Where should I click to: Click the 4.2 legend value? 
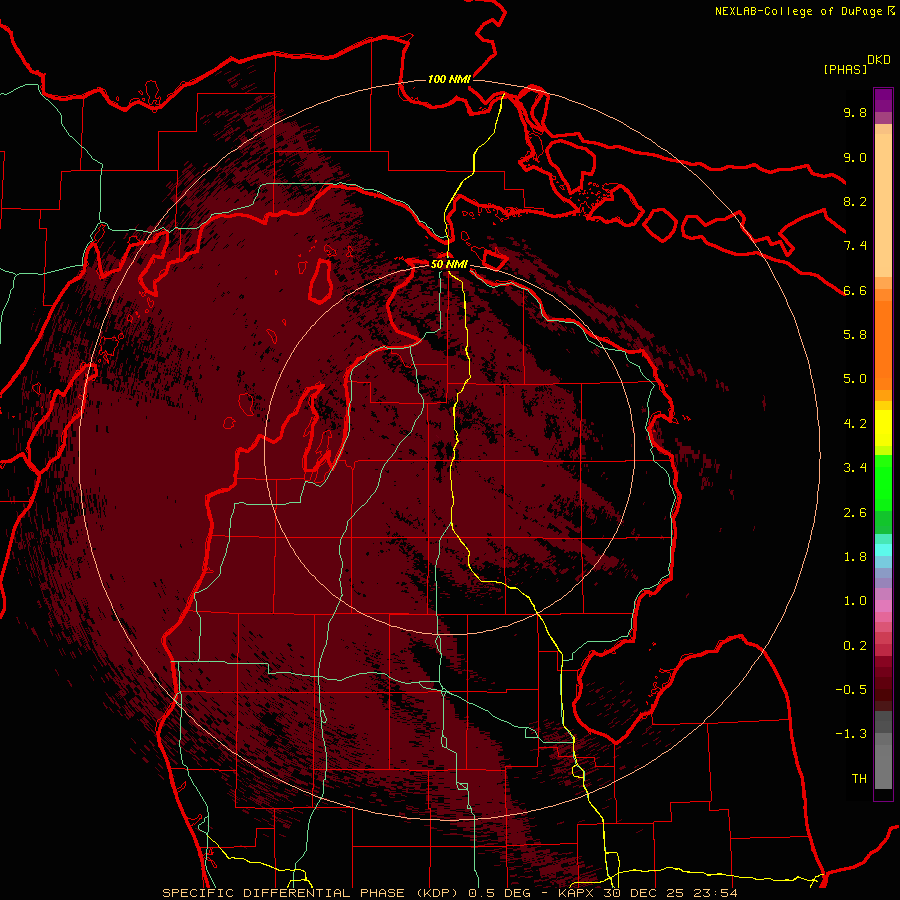coord(855,424)
